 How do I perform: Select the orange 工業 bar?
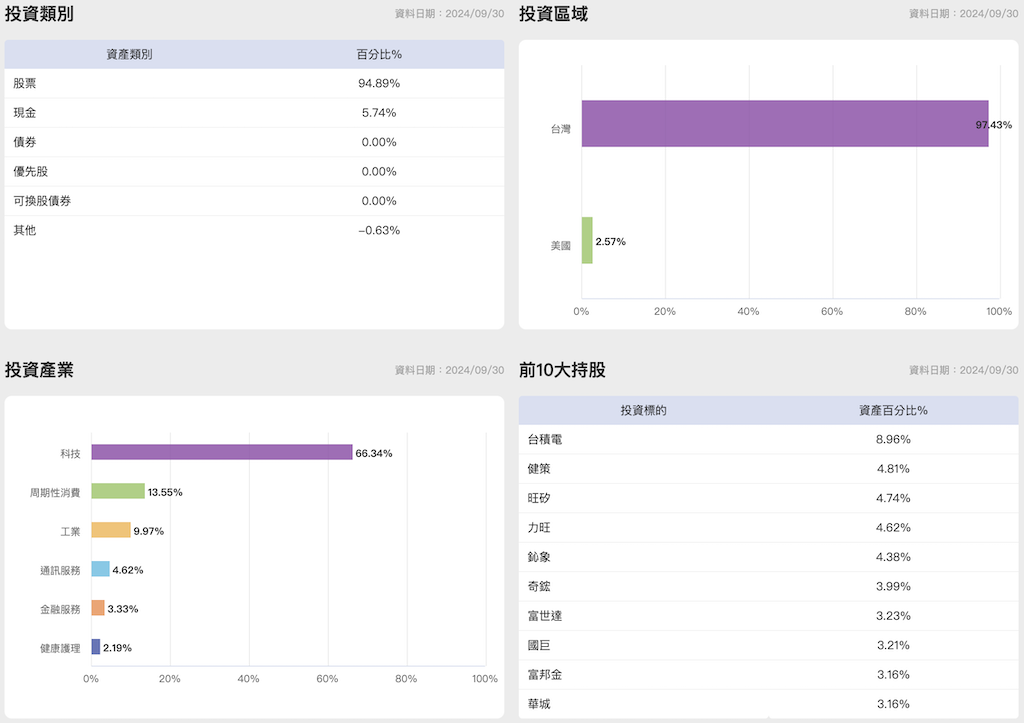pos(111,530)
